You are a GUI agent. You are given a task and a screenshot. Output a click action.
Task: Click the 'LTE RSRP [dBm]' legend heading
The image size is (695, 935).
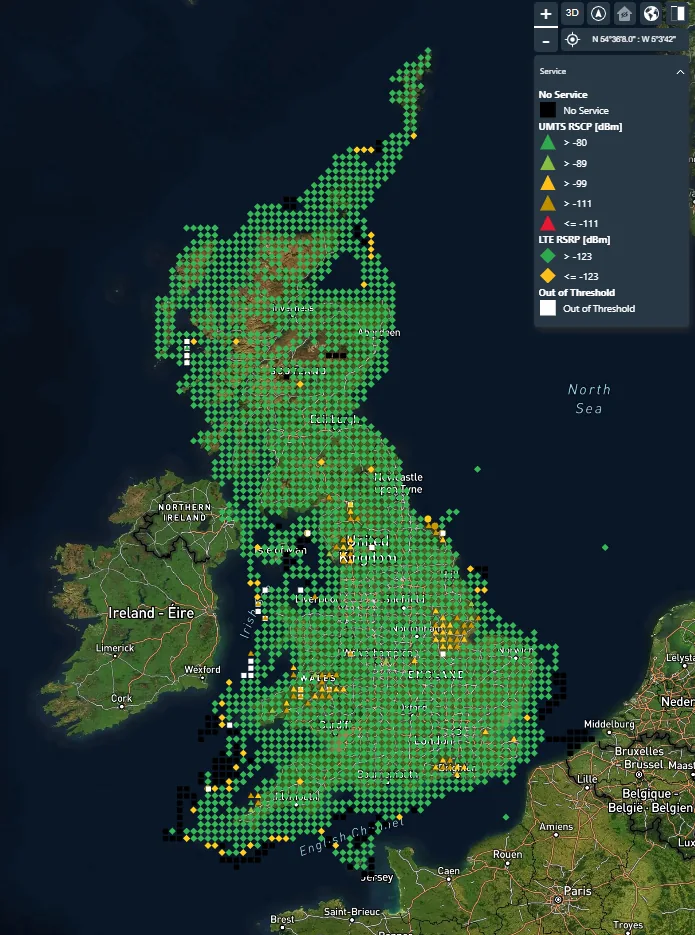[x=574, y=240]
